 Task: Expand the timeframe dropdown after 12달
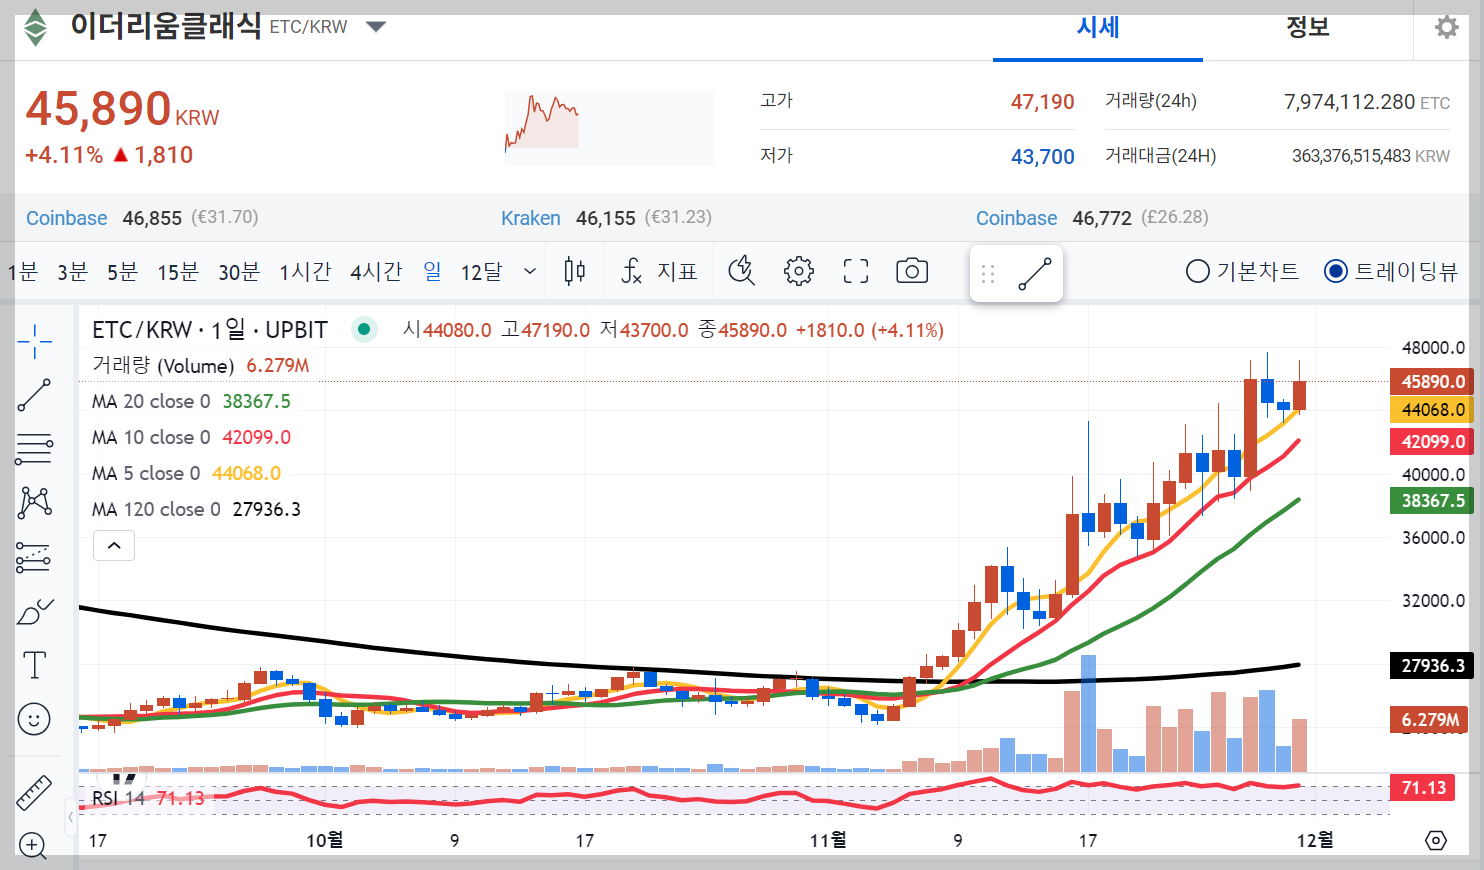[x=530, y=271]
